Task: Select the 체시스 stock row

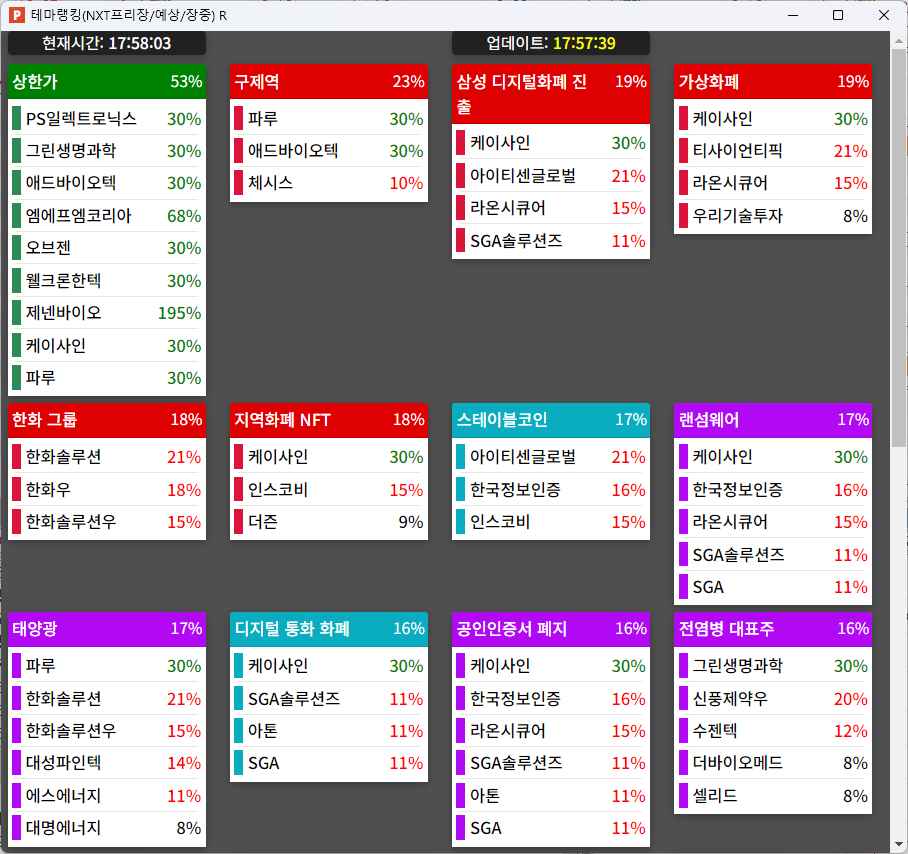Action: 329,184
